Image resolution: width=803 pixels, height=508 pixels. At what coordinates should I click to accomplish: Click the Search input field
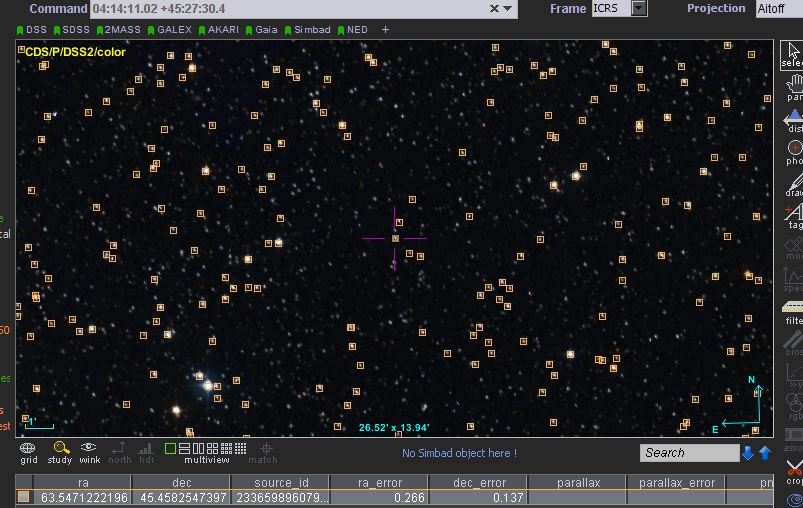[x=688, y=453]
